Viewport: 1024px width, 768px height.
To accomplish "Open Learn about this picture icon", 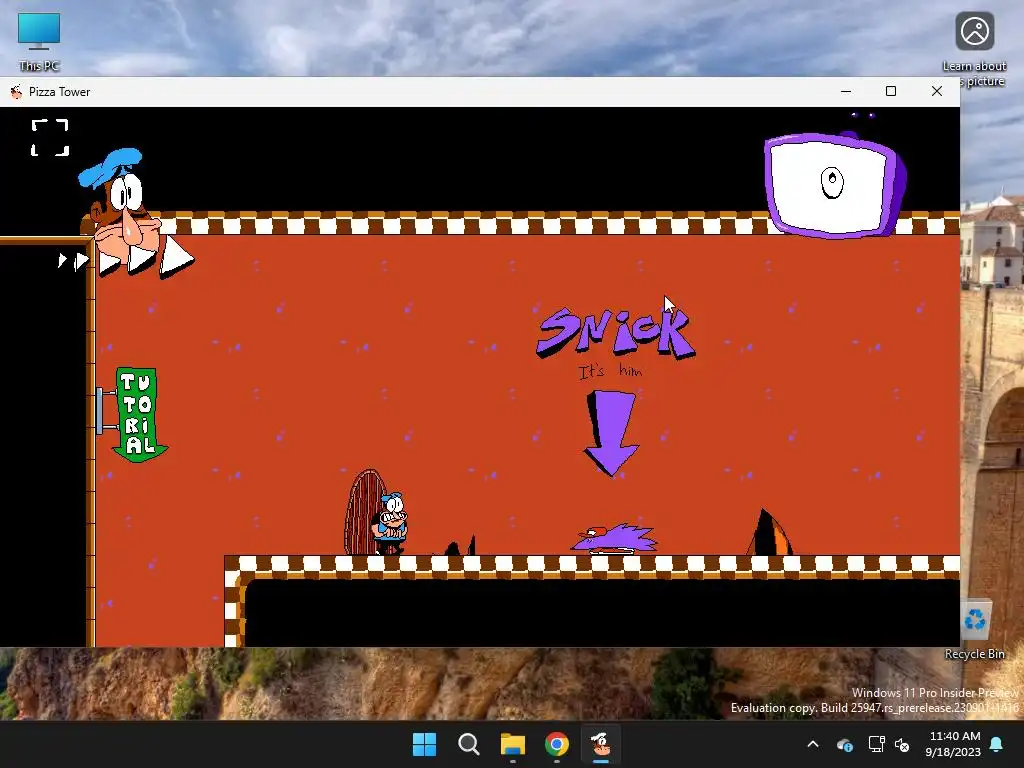I will [x=974, y=49].
